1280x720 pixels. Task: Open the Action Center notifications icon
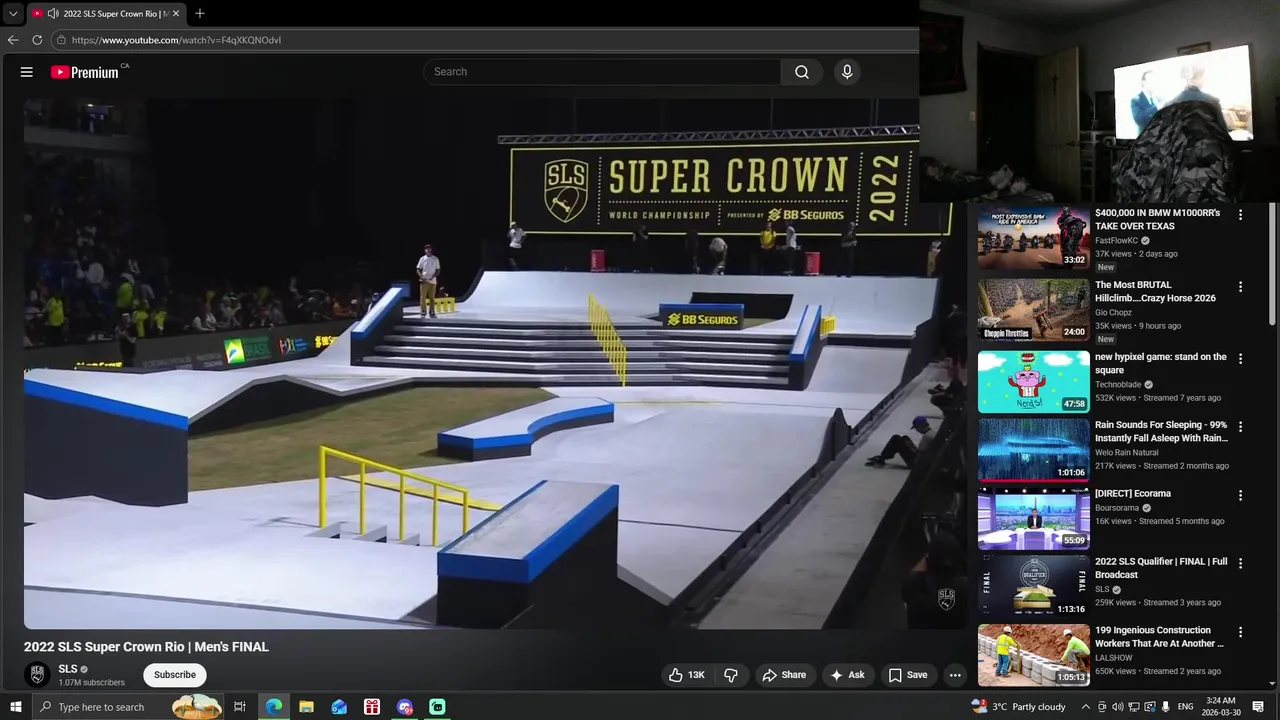pyautogui.click(x=1258, y=707)
